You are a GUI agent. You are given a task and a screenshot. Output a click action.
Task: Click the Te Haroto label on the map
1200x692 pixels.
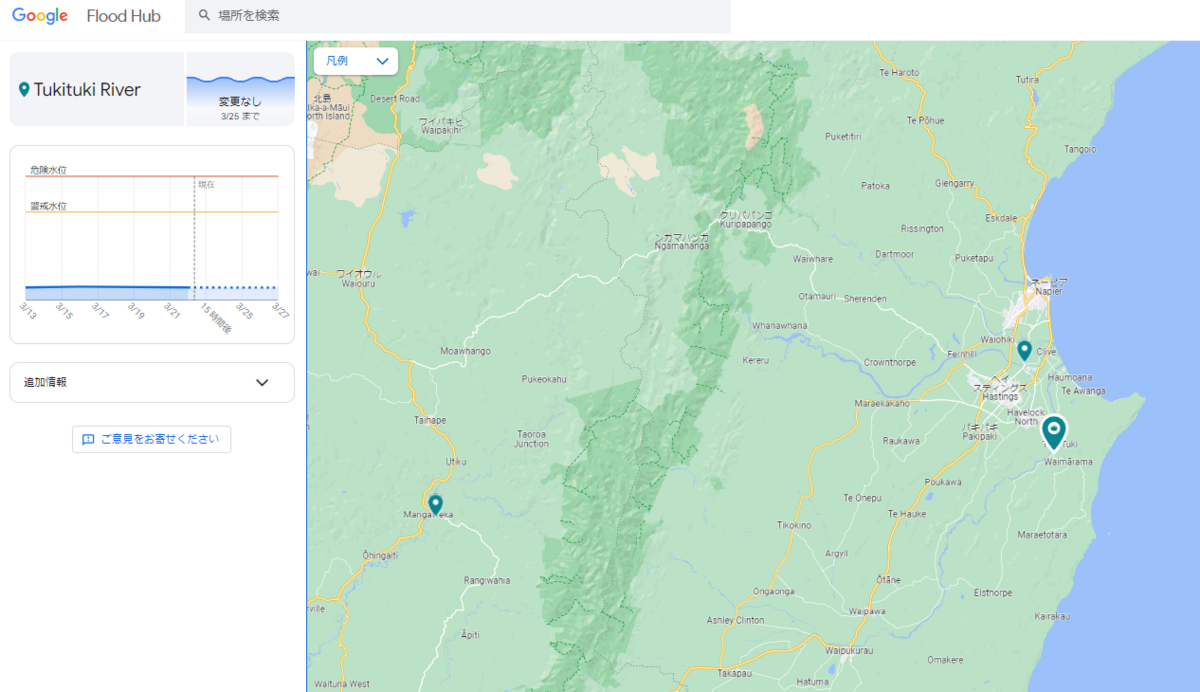coord(898,72)
